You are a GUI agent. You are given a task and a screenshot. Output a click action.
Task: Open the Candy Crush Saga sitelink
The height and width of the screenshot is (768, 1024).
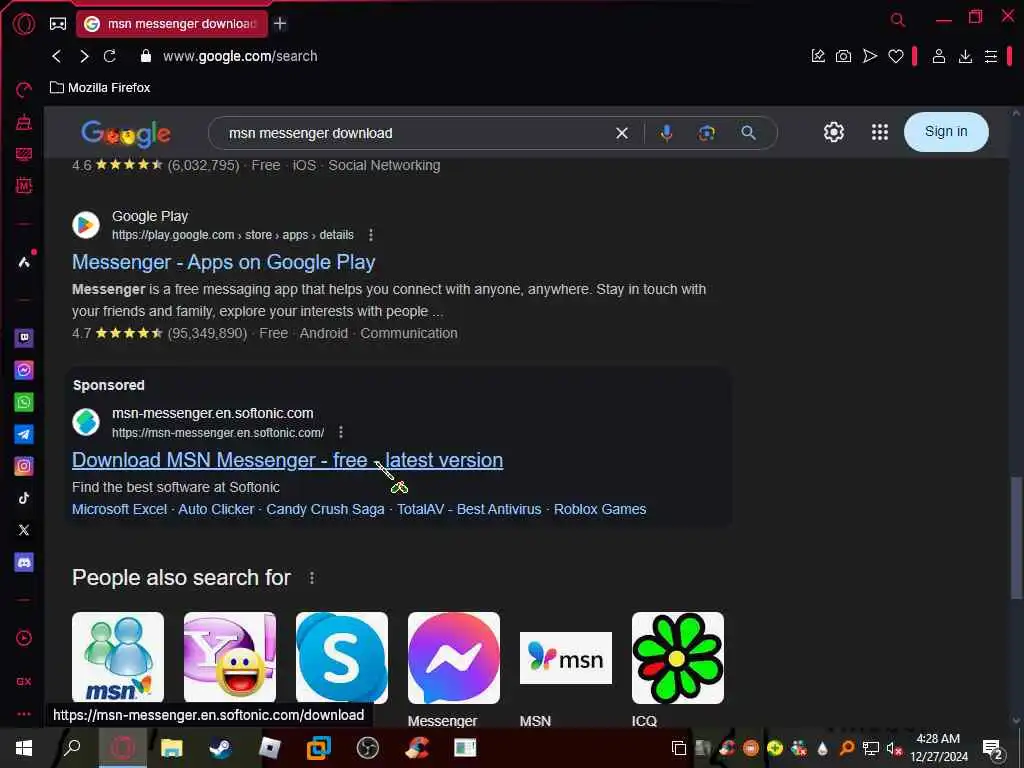325,509
